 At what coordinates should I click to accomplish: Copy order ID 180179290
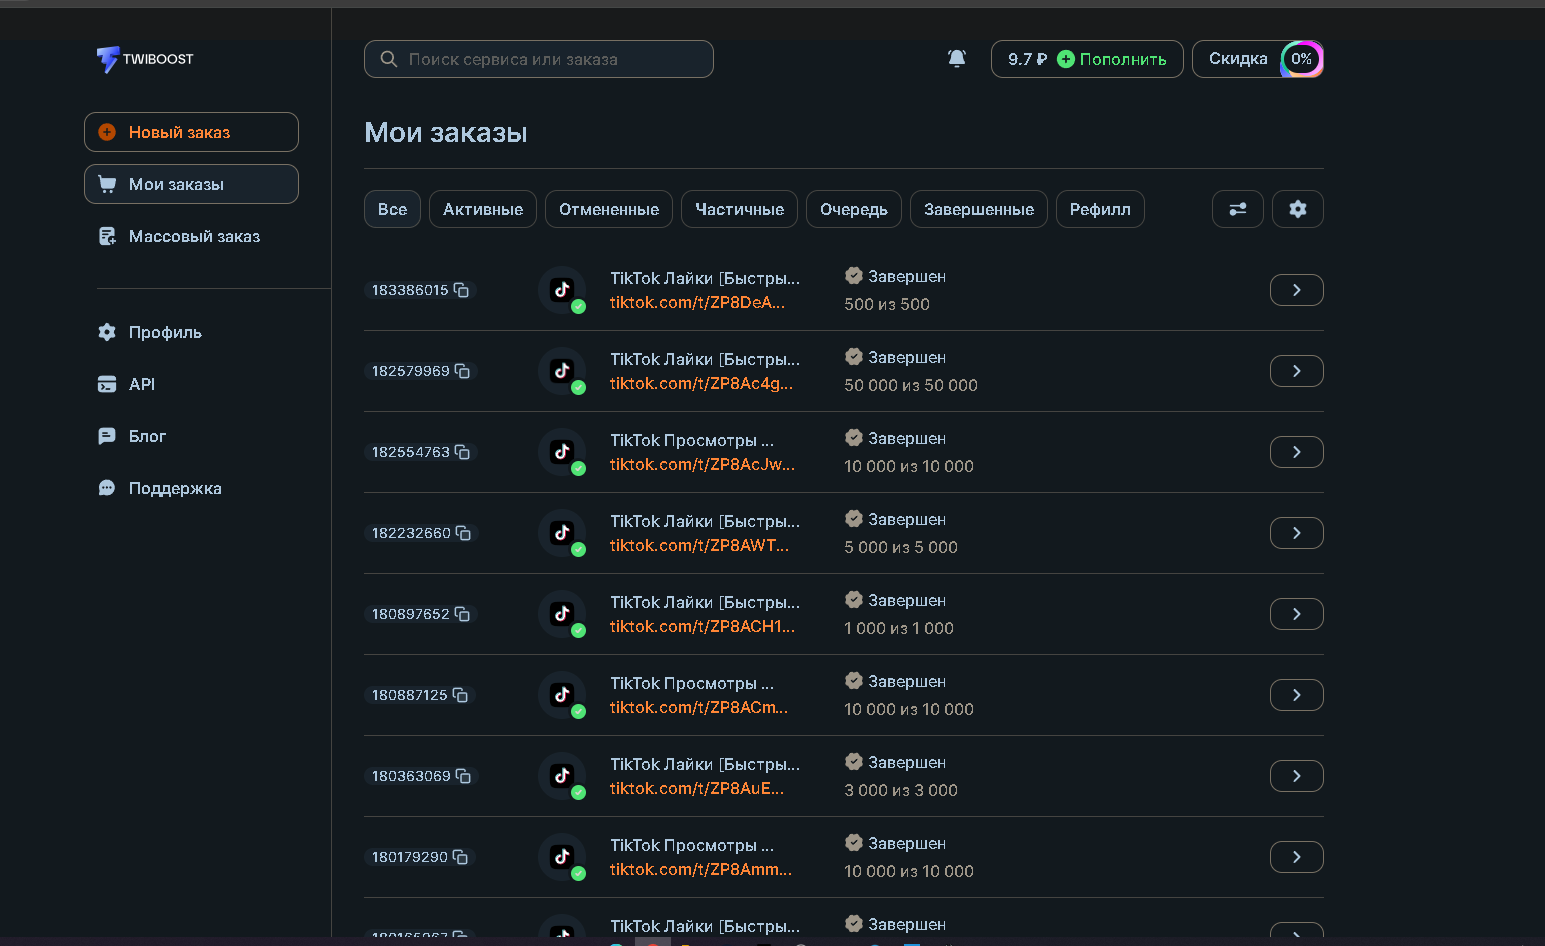point(460,857)
